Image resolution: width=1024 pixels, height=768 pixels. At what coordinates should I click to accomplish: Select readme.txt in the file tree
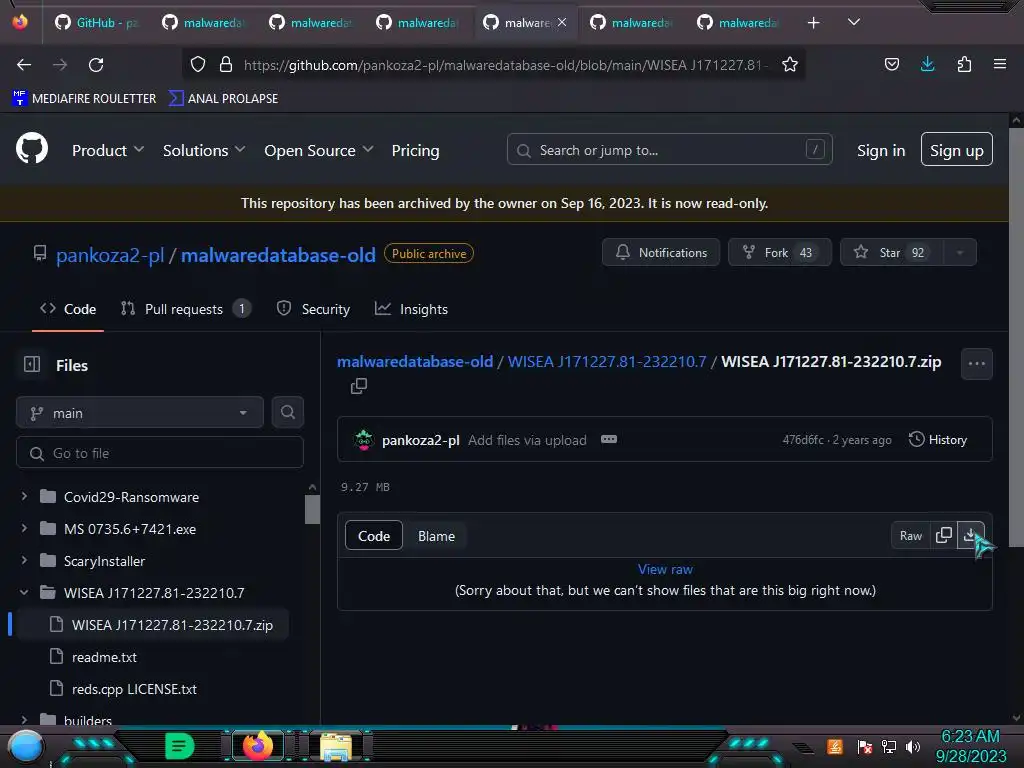coord(104,657)
